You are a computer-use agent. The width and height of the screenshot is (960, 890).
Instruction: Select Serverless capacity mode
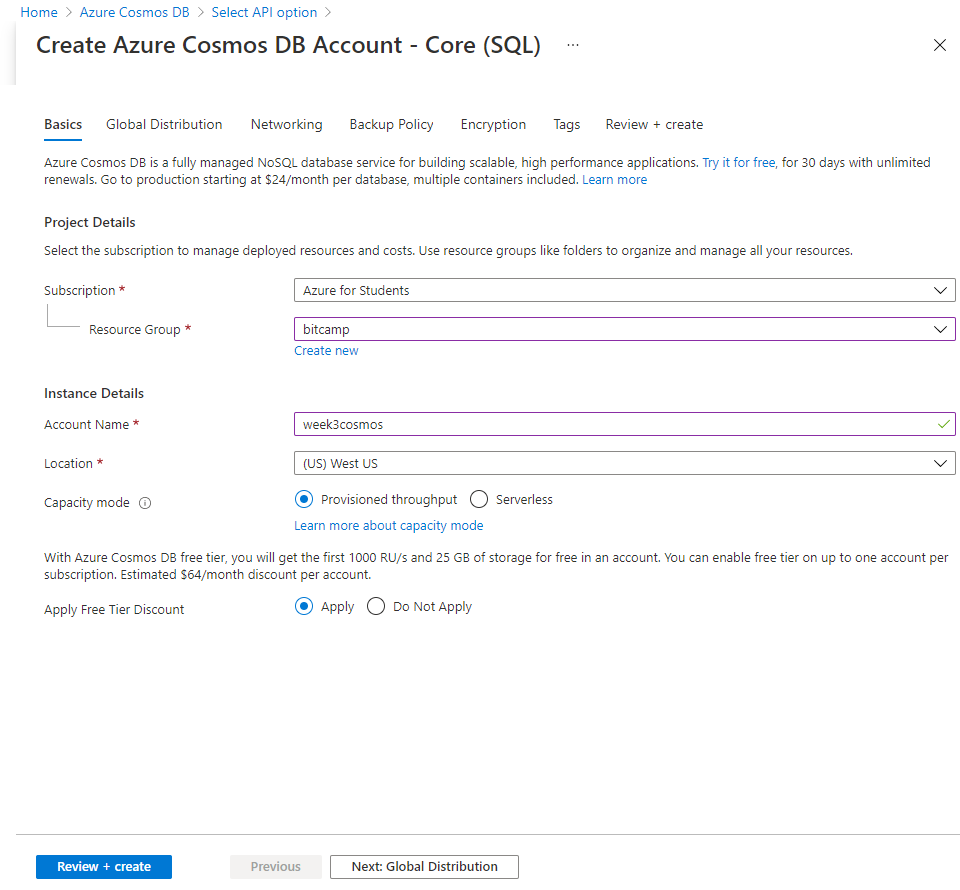coord(479,499)
